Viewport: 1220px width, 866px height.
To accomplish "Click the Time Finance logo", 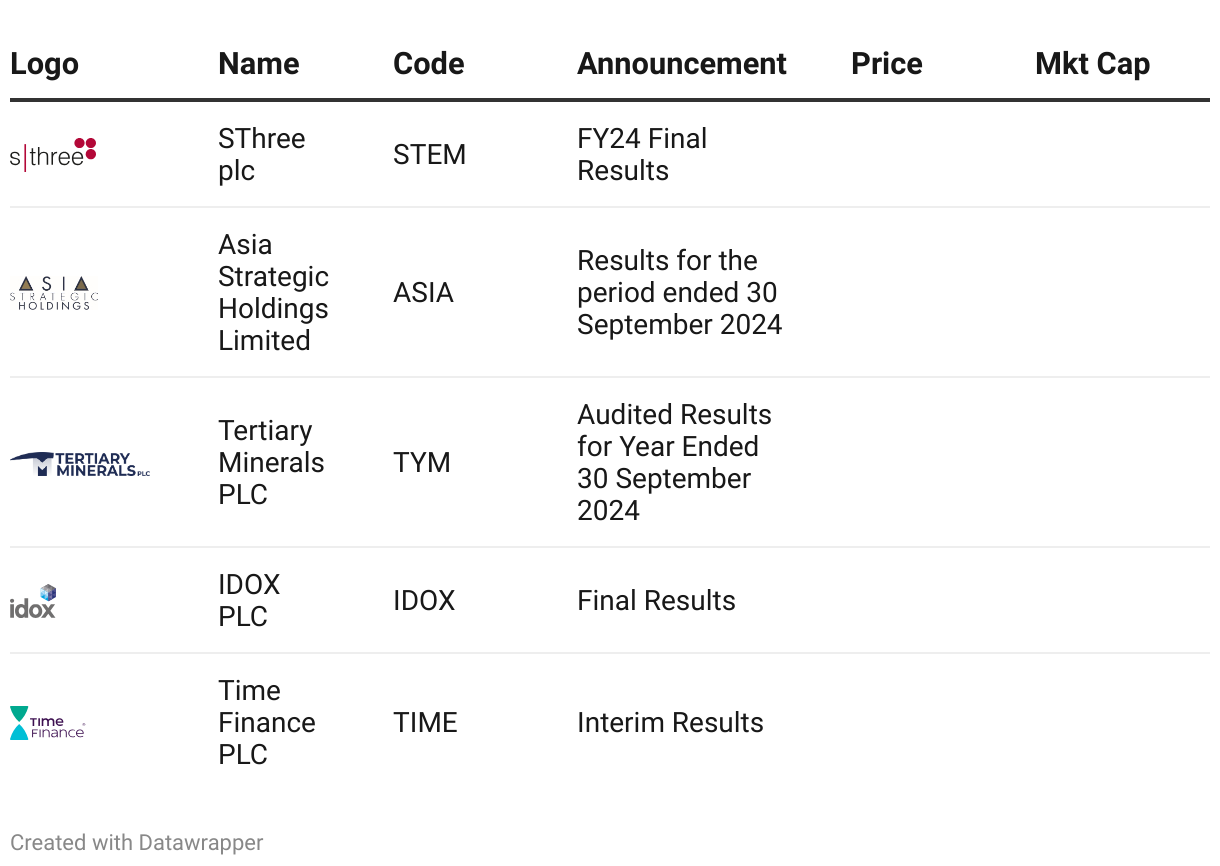I will tap(47, 723).
